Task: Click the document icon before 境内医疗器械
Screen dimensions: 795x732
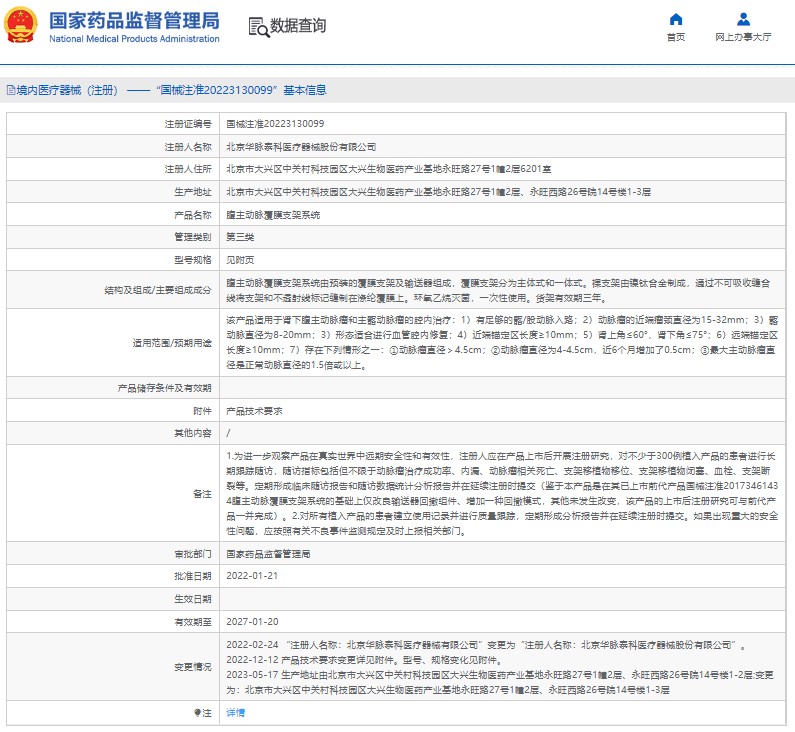Action: (x=10, y=90)
